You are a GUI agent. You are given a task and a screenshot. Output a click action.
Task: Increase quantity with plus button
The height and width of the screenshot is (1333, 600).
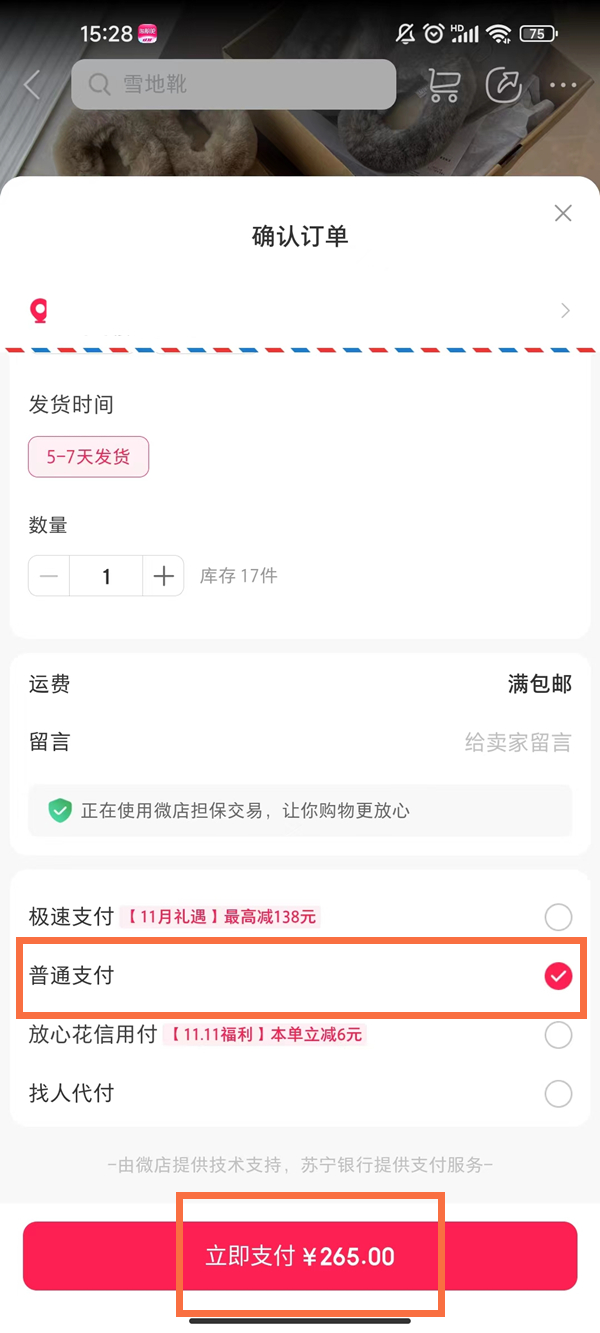coord(164,576)
